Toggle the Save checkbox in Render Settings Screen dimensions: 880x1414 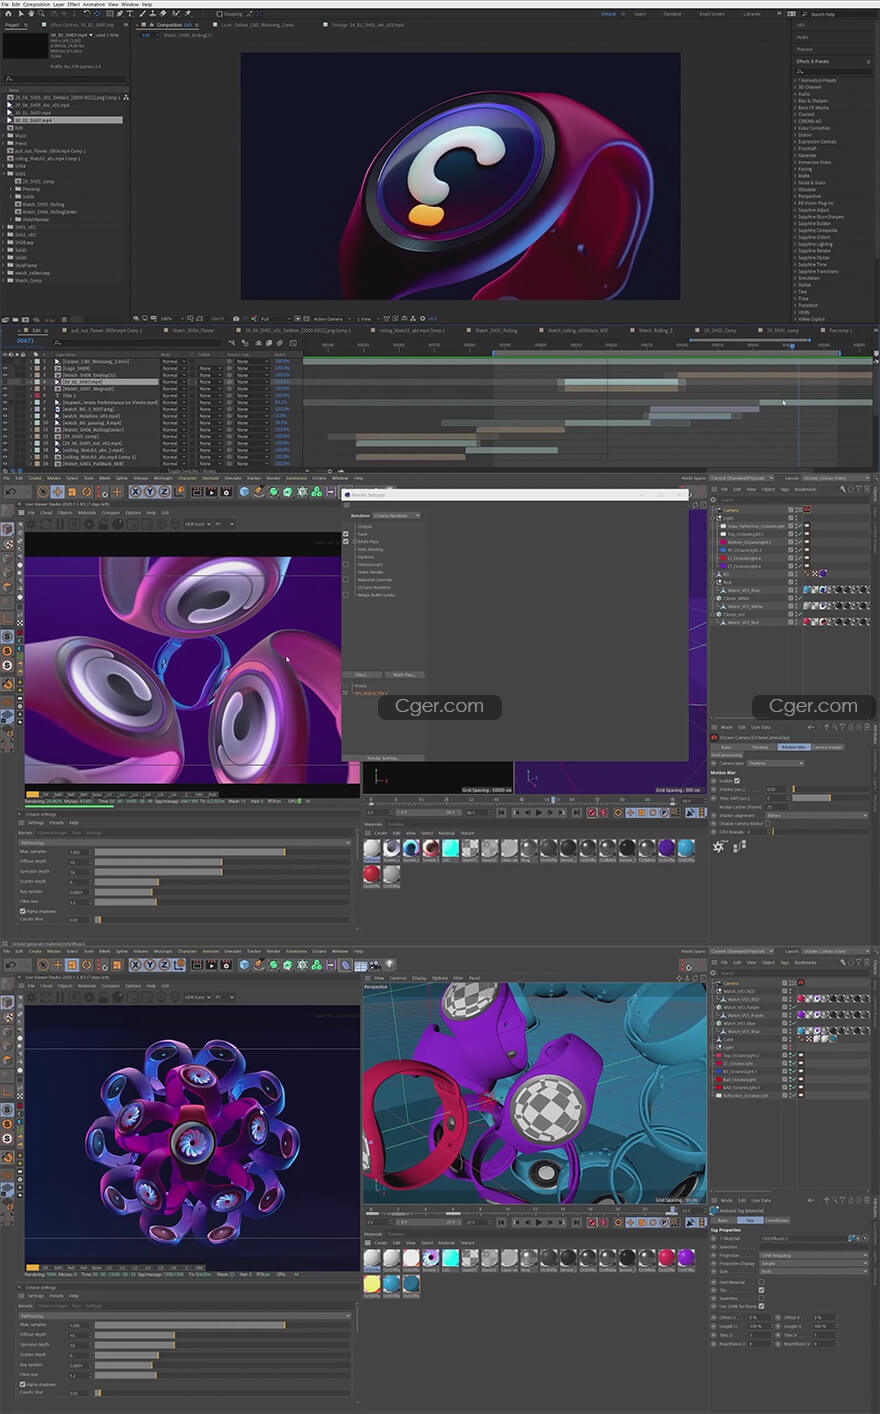coord(346,534)
